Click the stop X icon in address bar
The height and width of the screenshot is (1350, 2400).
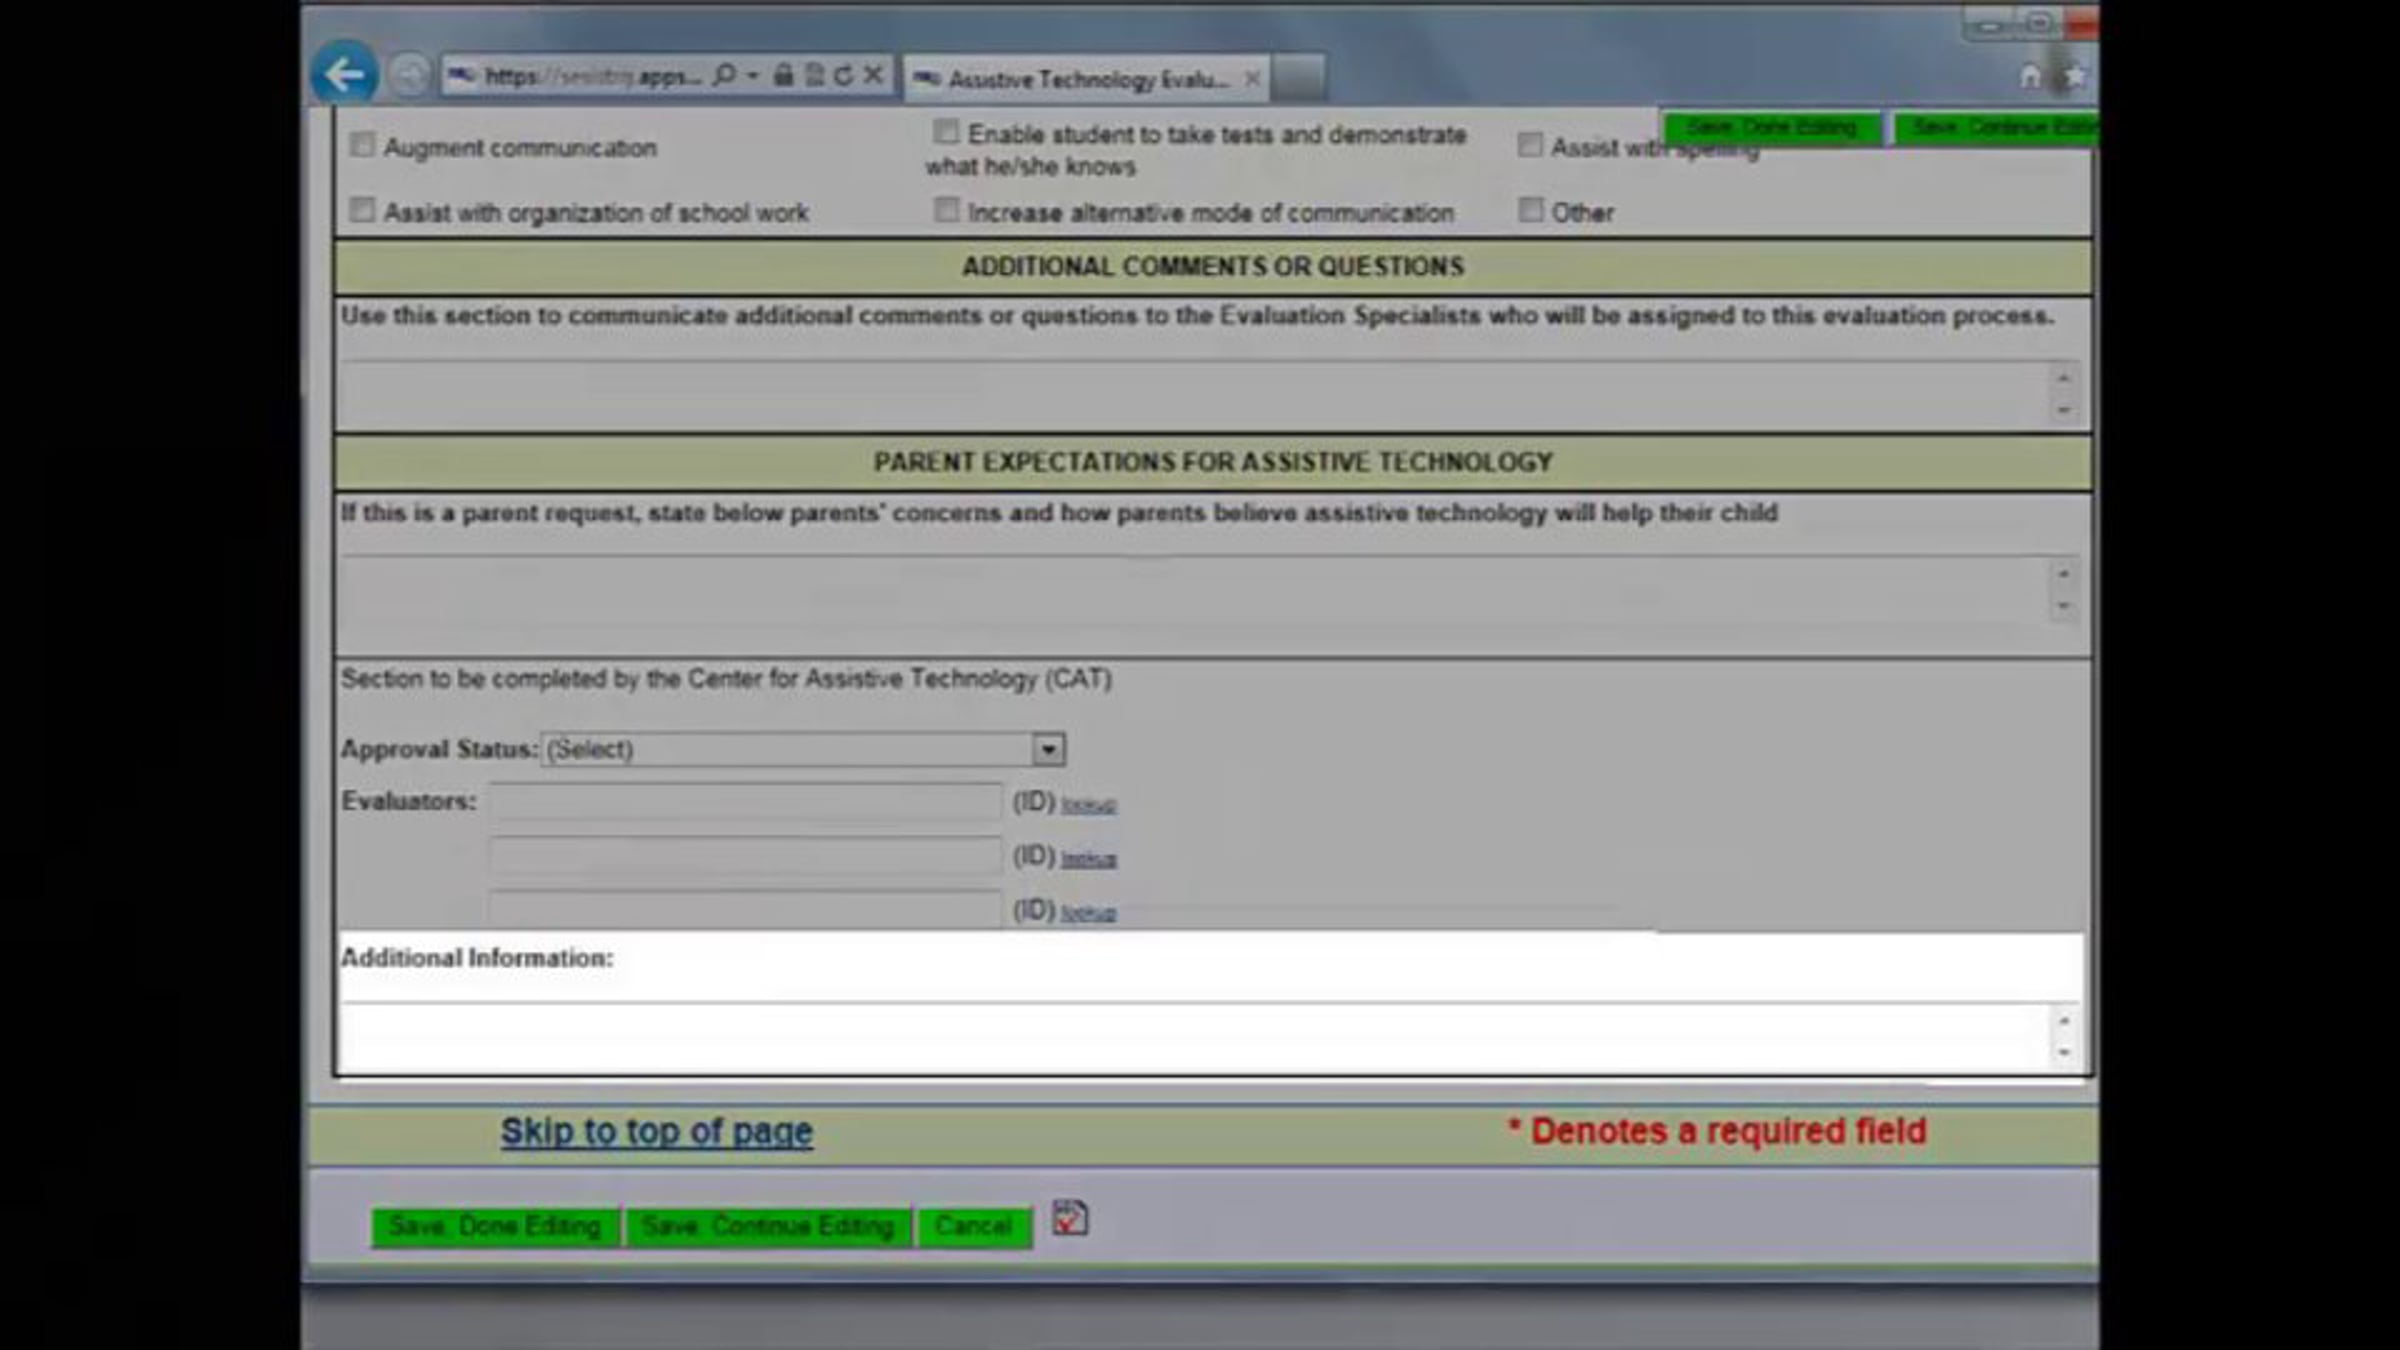[873, 75]
